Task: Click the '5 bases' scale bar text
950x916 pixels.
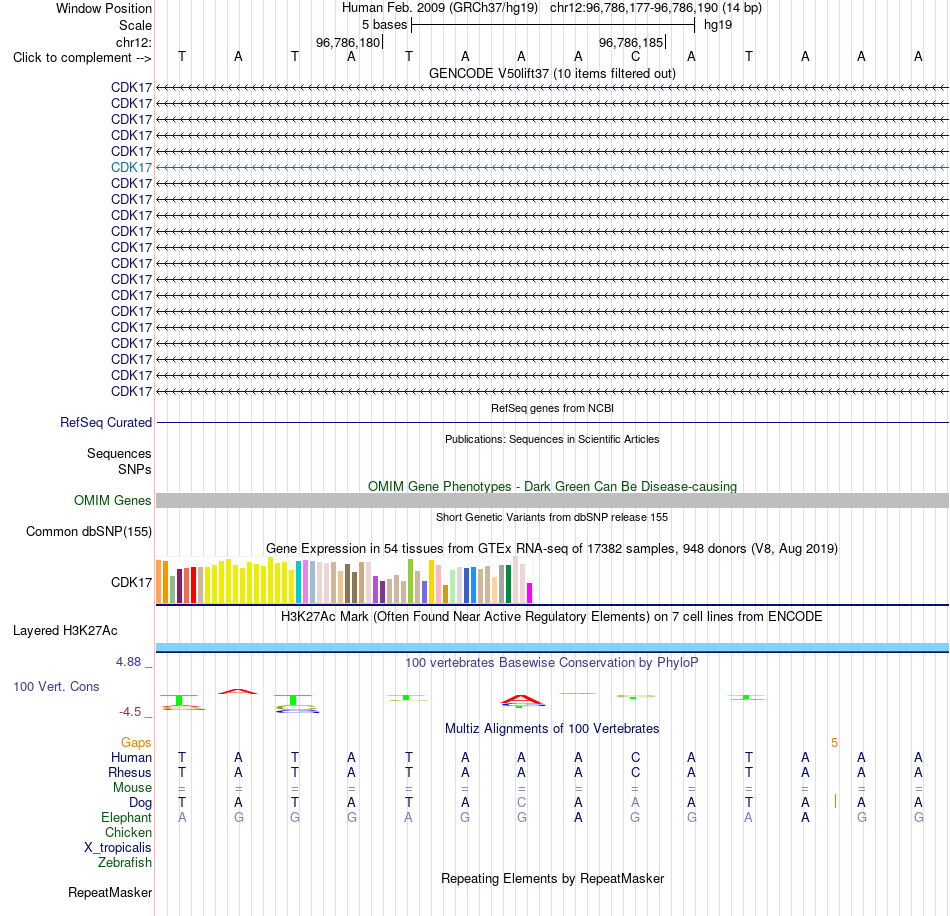Action: 384,25
